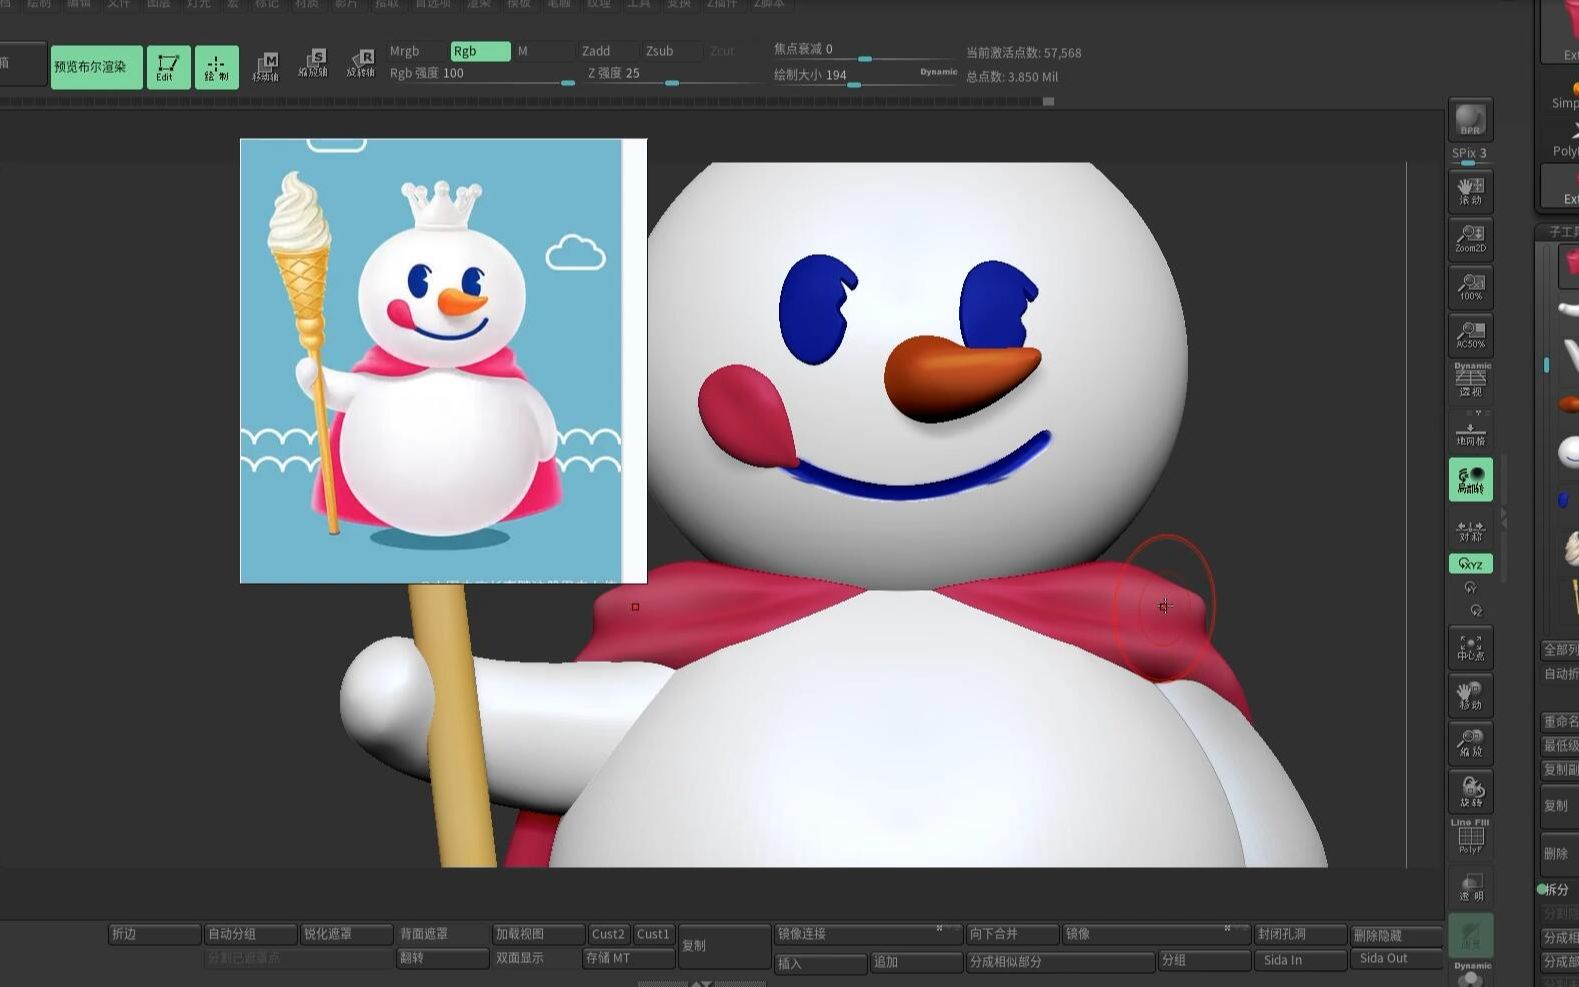Select the 缩放轴 scale gizmo icon
The height and width of the screenshot is (987, 1579).
313,65
